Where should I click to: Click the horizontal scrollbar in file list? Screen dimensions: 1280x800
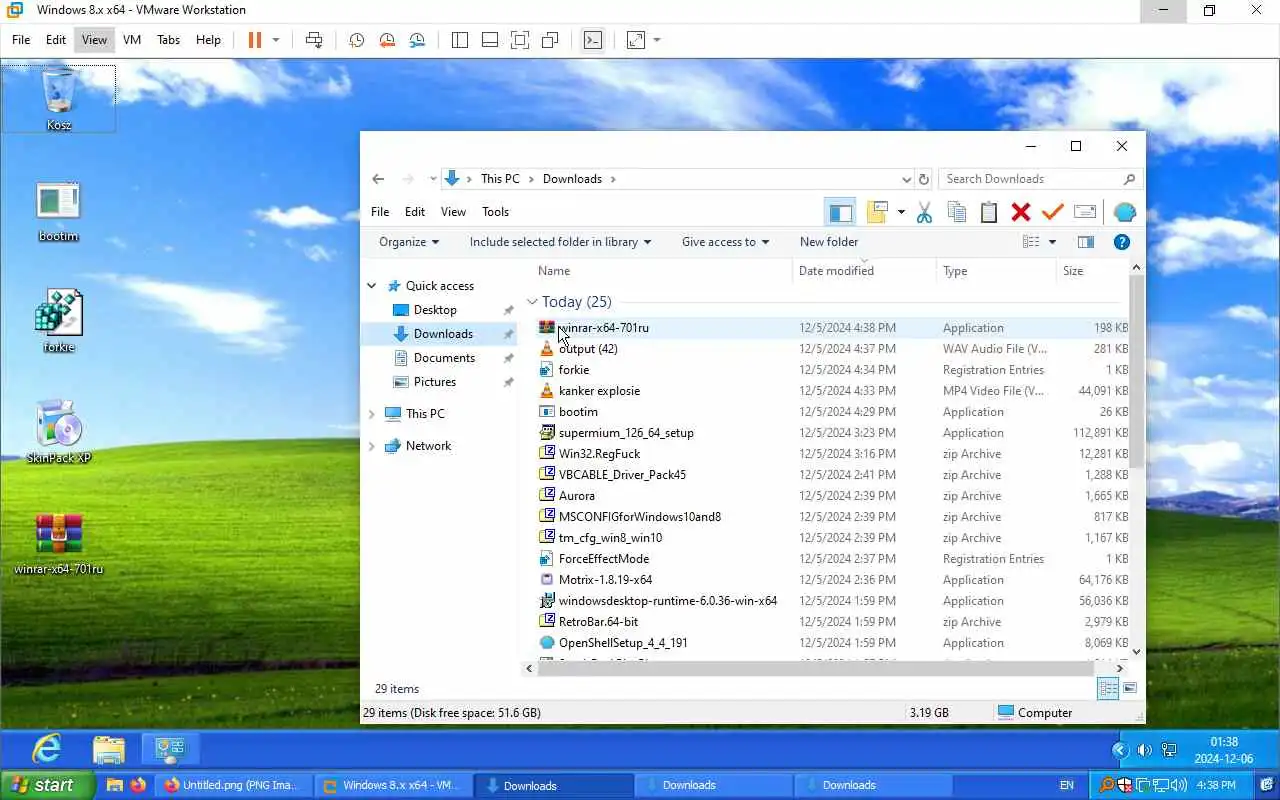815,668
